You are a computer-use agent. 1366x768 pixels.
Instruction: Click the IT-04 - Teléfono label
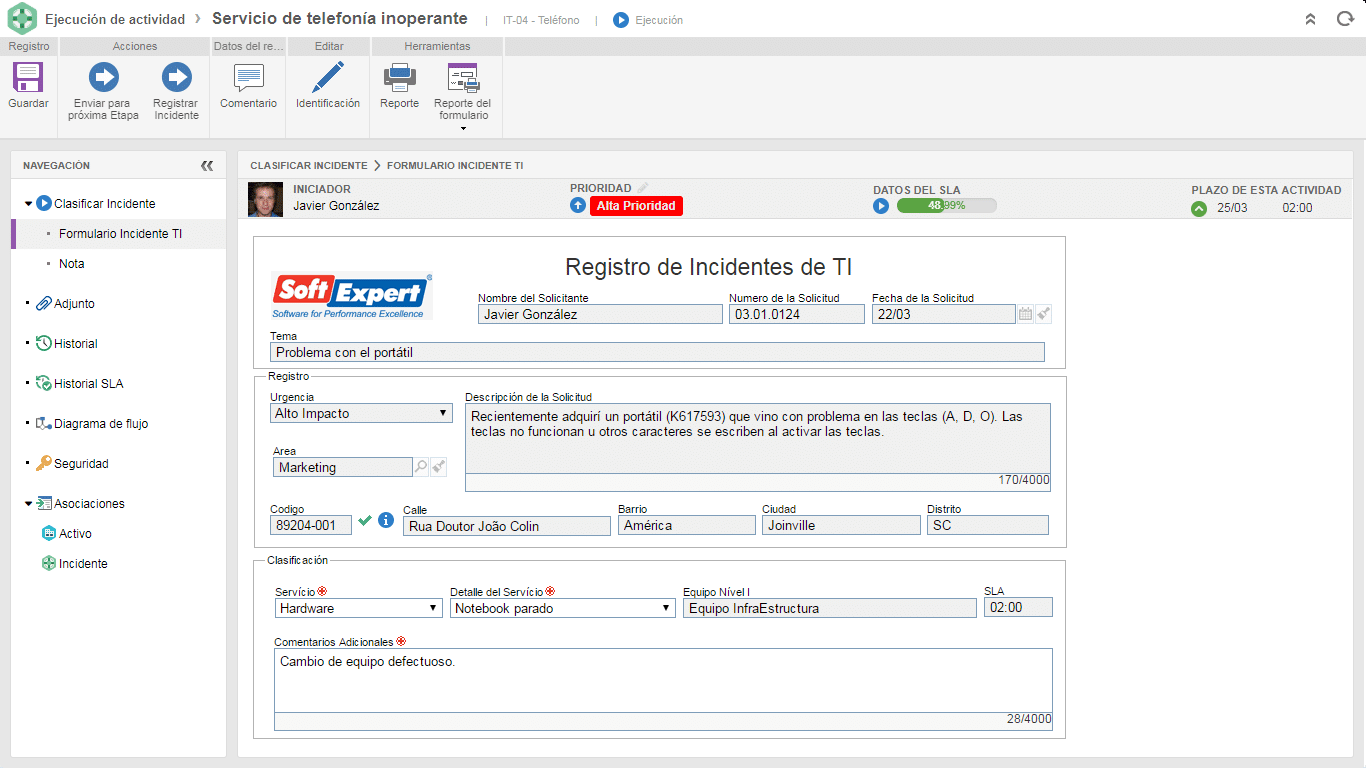click(x=541, y=20)
